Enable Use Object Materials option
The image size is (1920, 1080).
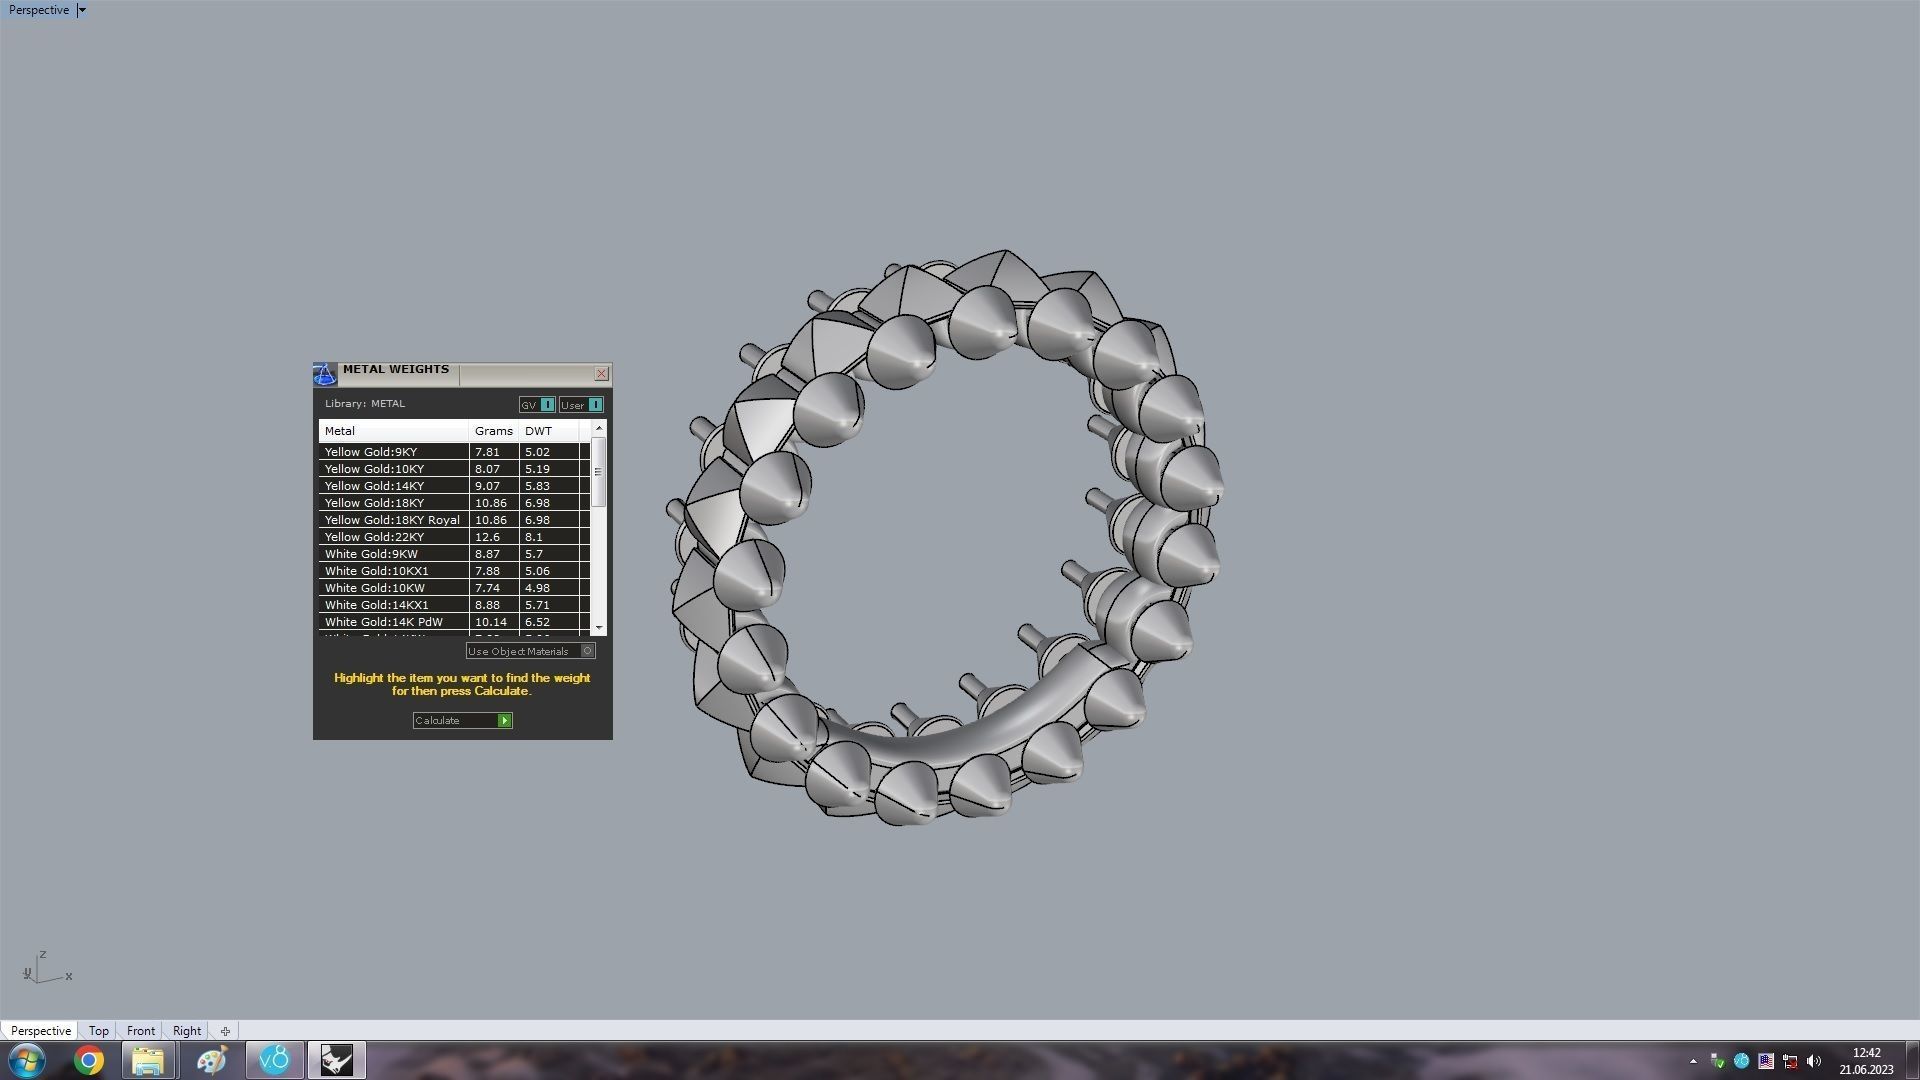[x=588, y=651]
